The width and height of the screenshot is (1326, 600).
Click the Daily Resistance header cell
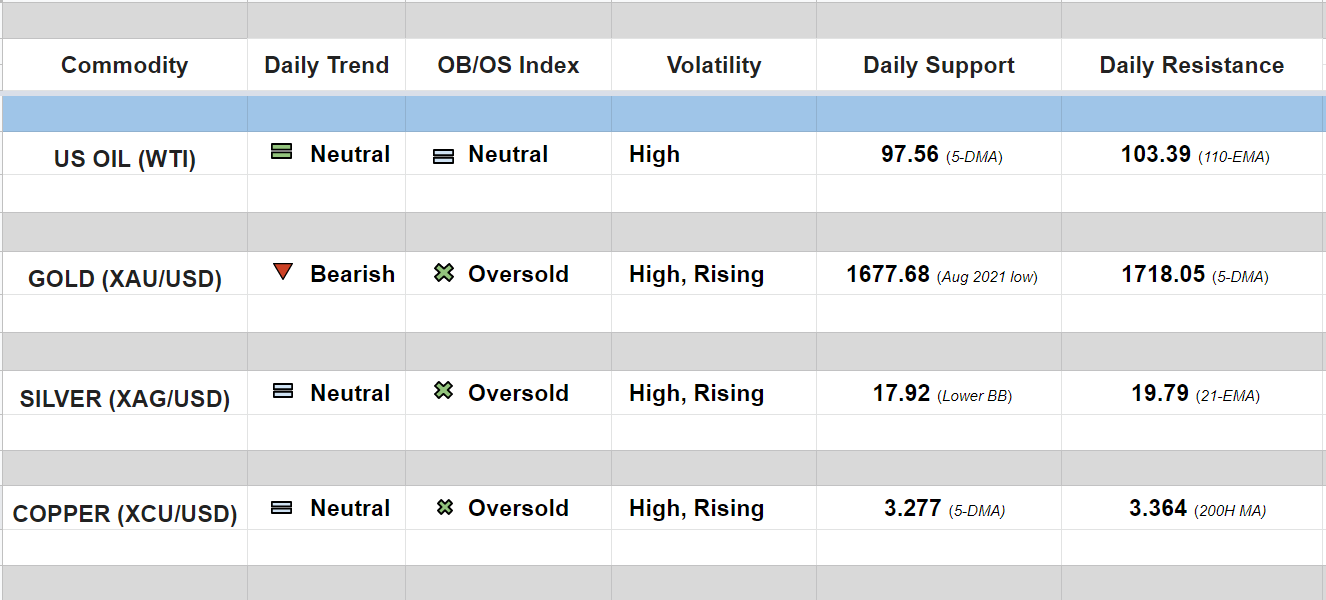point(1192,66)
